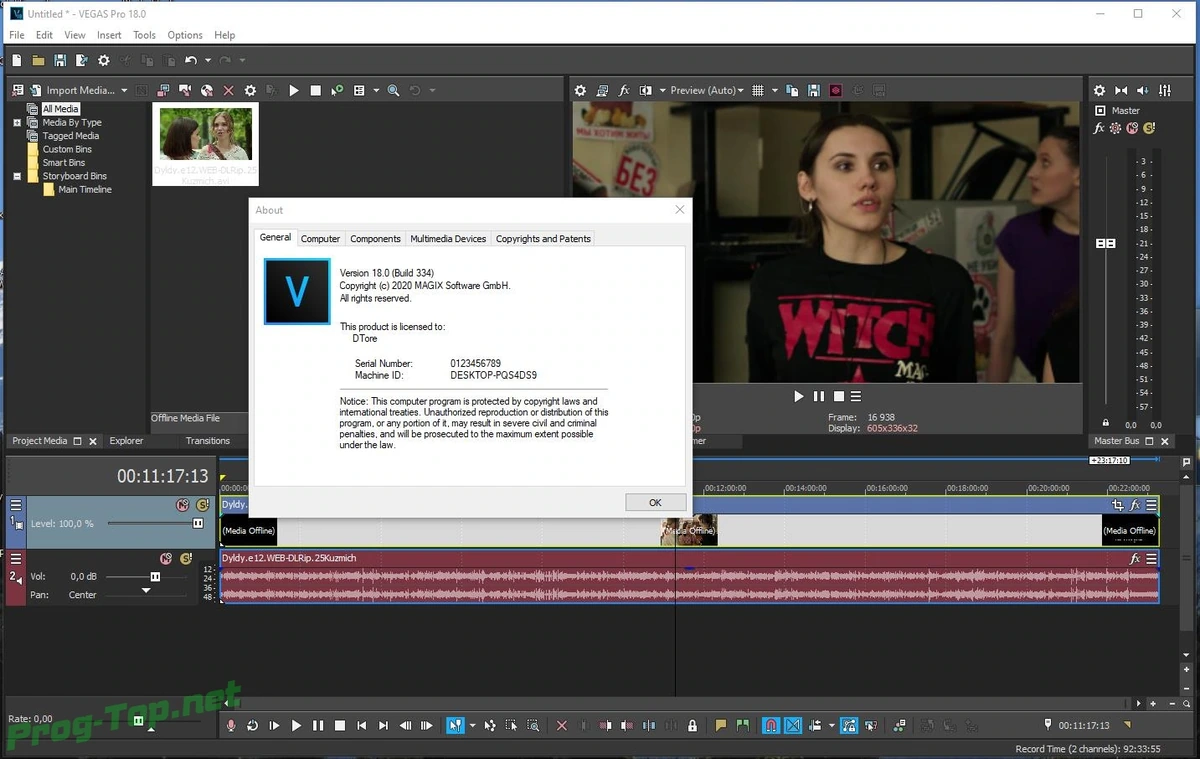This screenshot has width=1200, height=759.
Task: Mute the Master bus
Action: pos(1132,128)
